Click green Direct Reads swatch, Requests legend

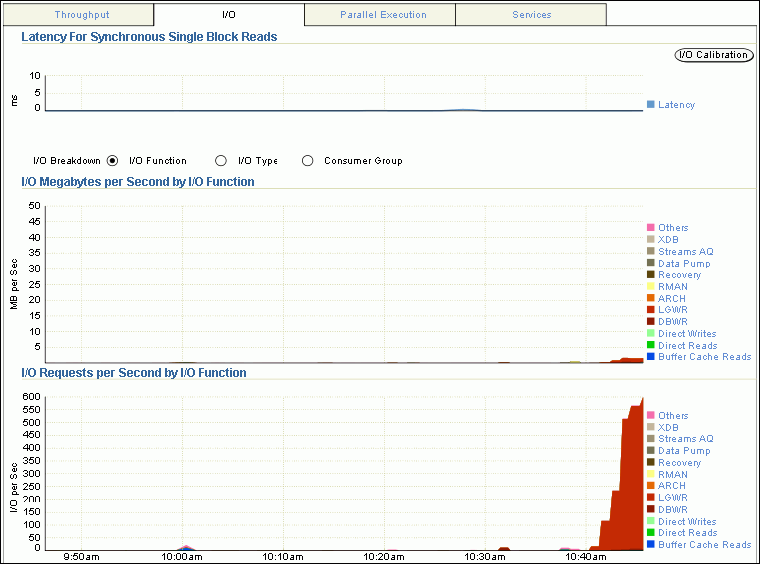tap(651, 533)
